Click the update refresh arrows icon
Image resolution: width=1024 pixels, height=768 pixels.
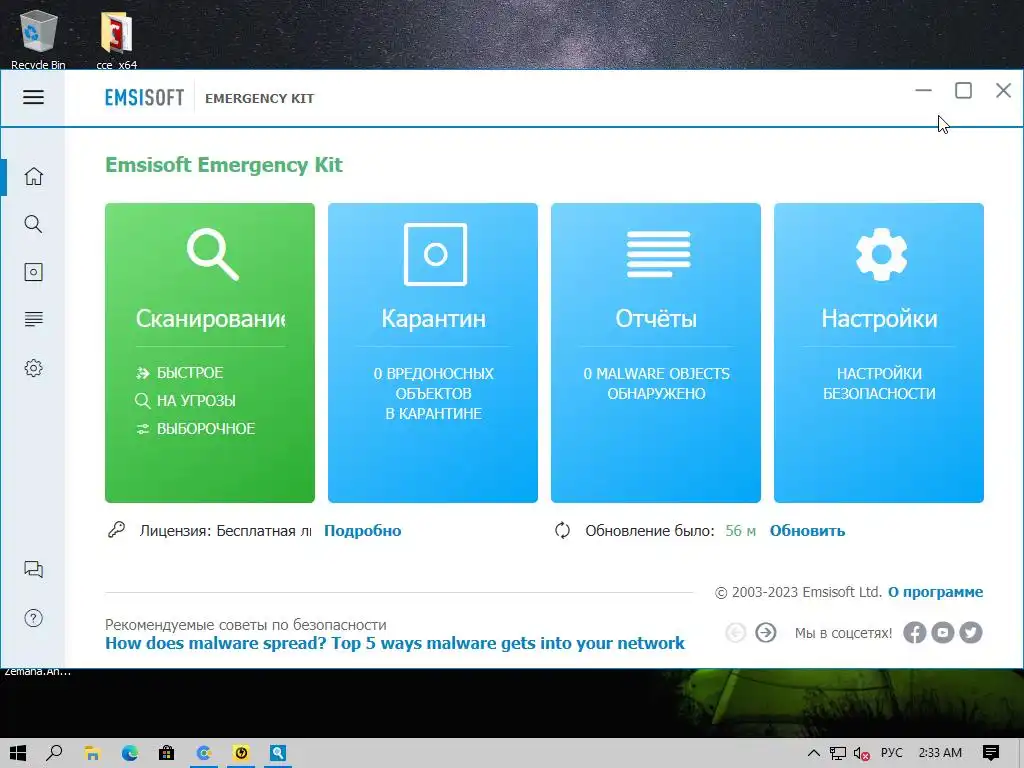pos(562,530)
